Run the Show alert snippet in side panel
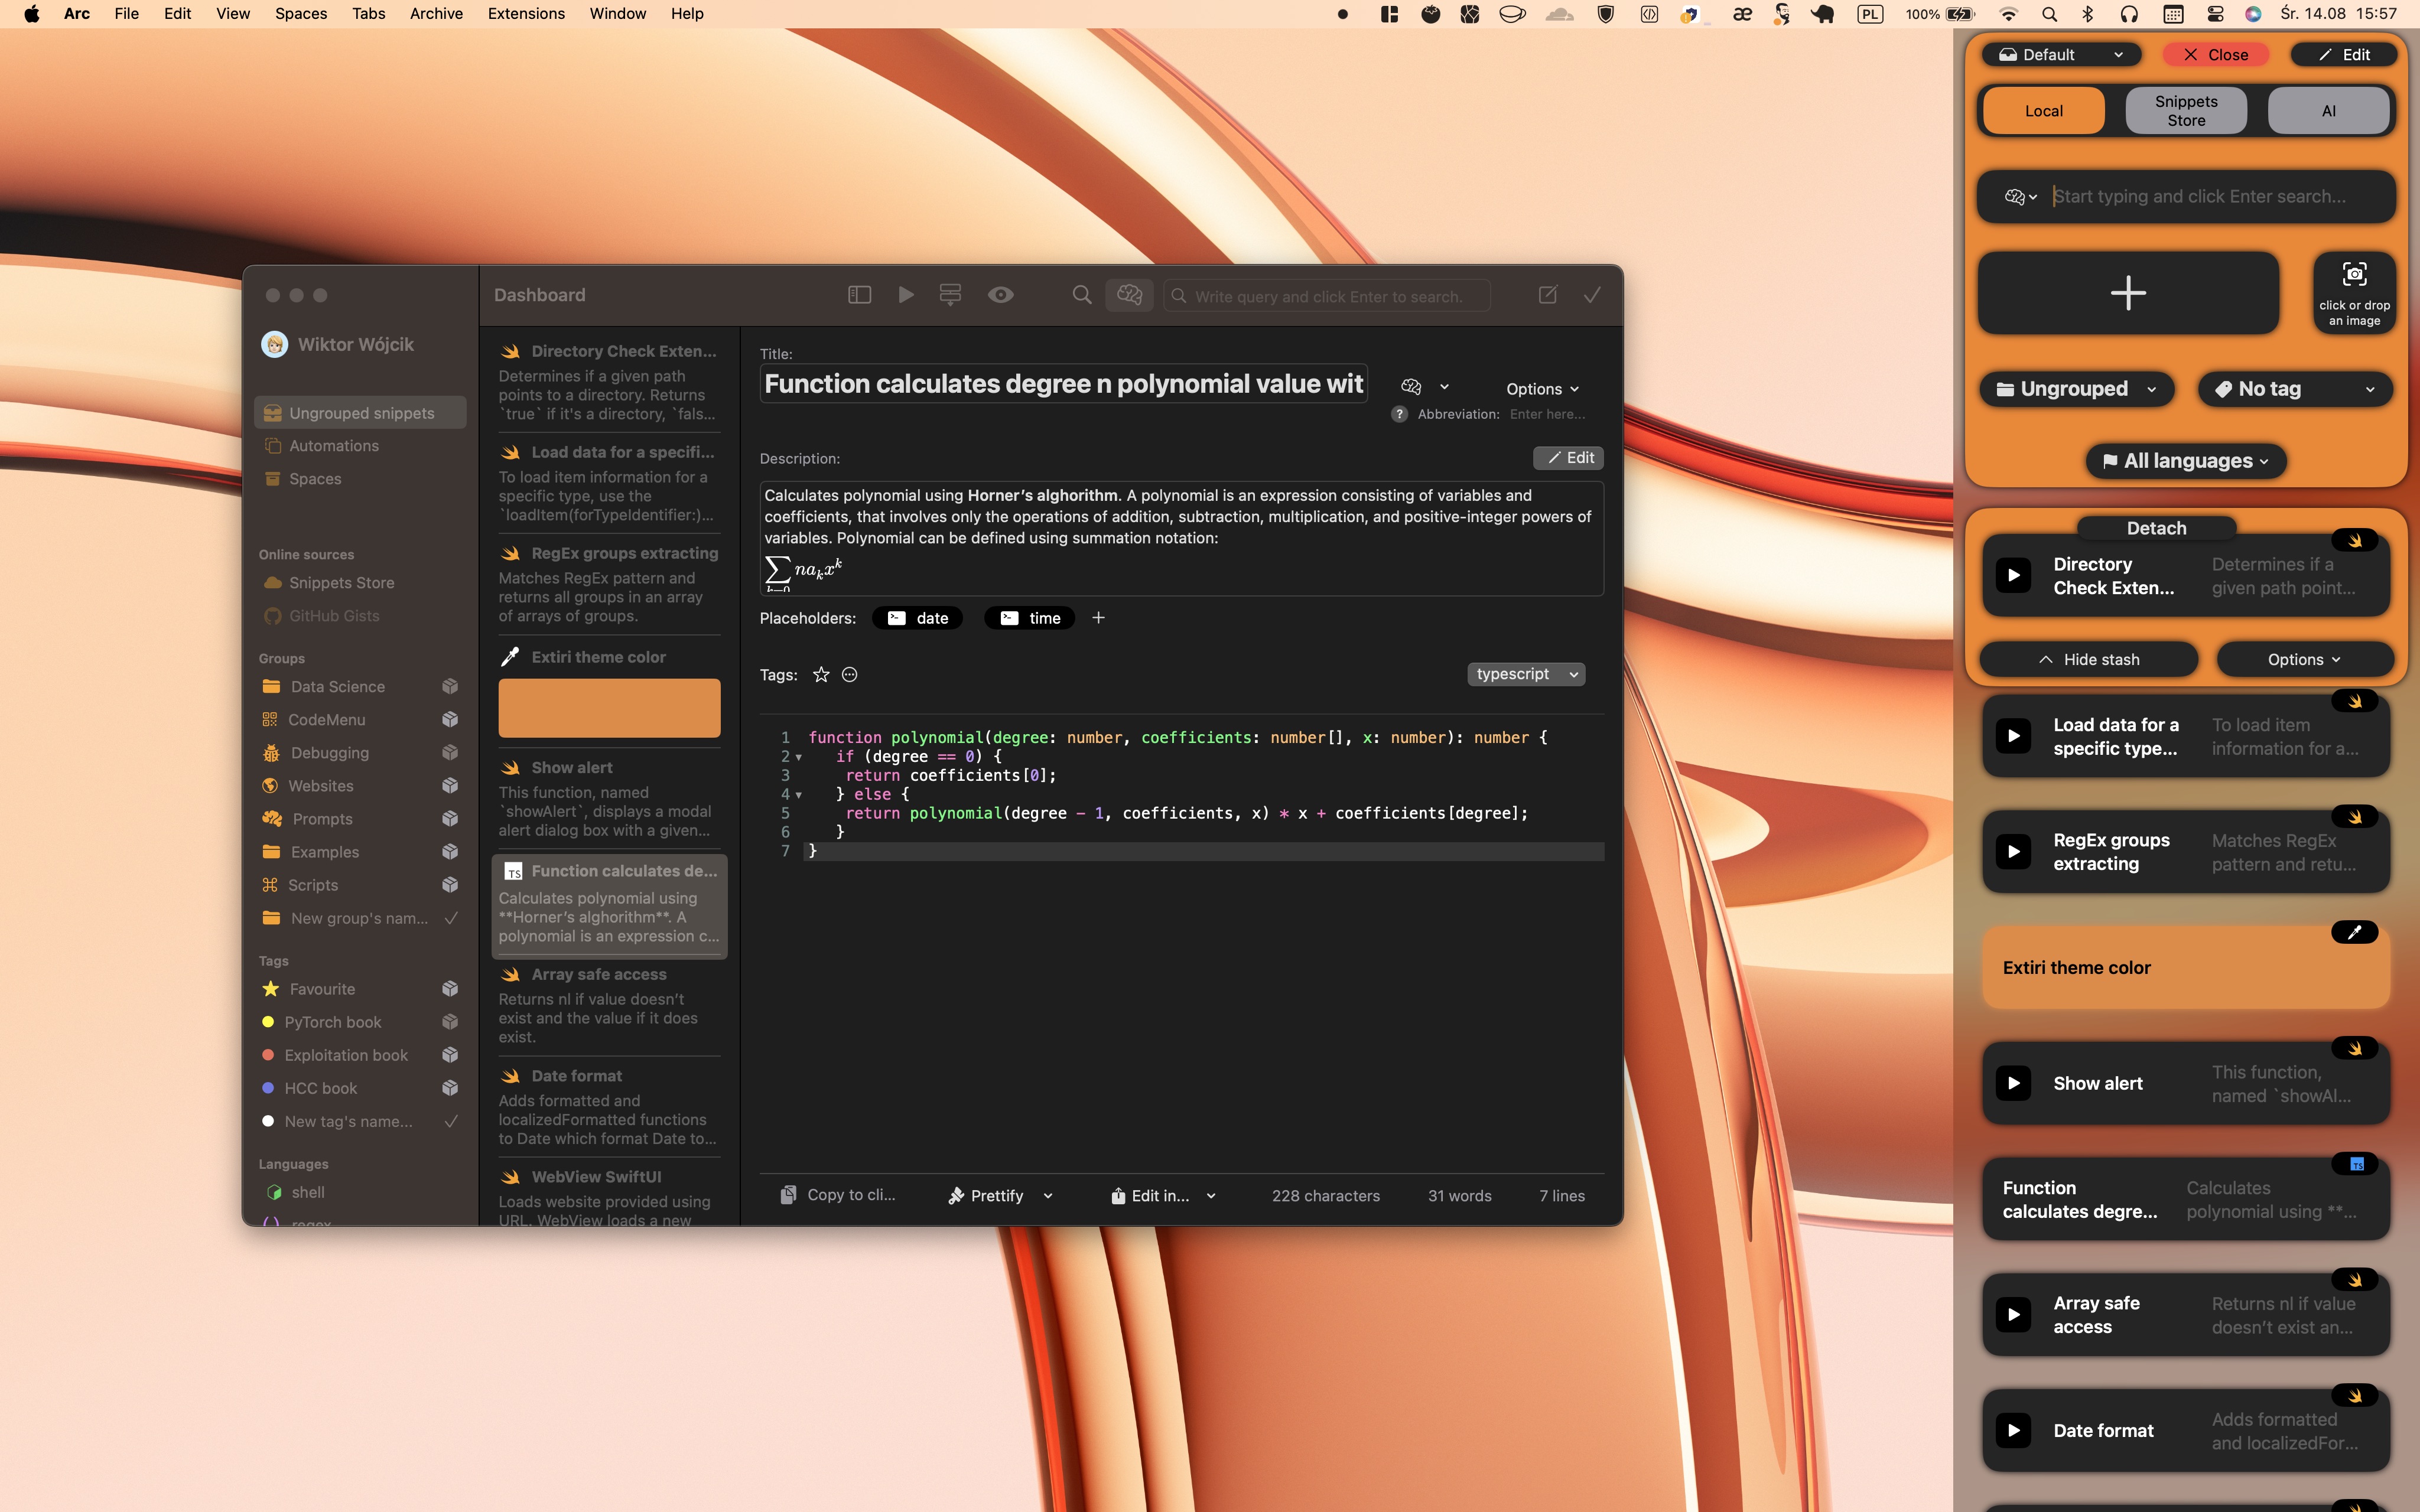The height and width of the screenshot is (1512, 2420). (2013, 1083)
